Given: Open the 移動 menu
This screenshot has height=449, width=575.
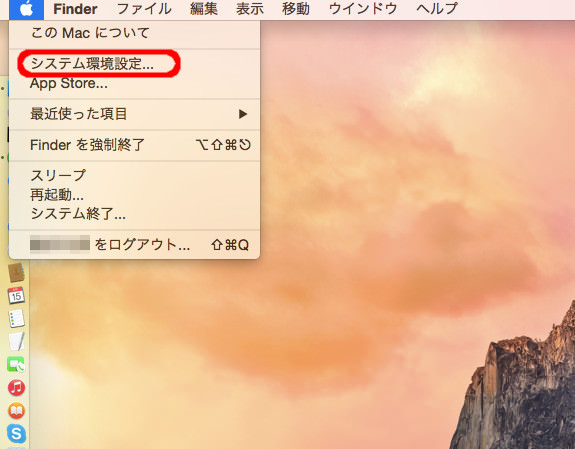Looking at the screenshot, I should (x=296, y=9).
